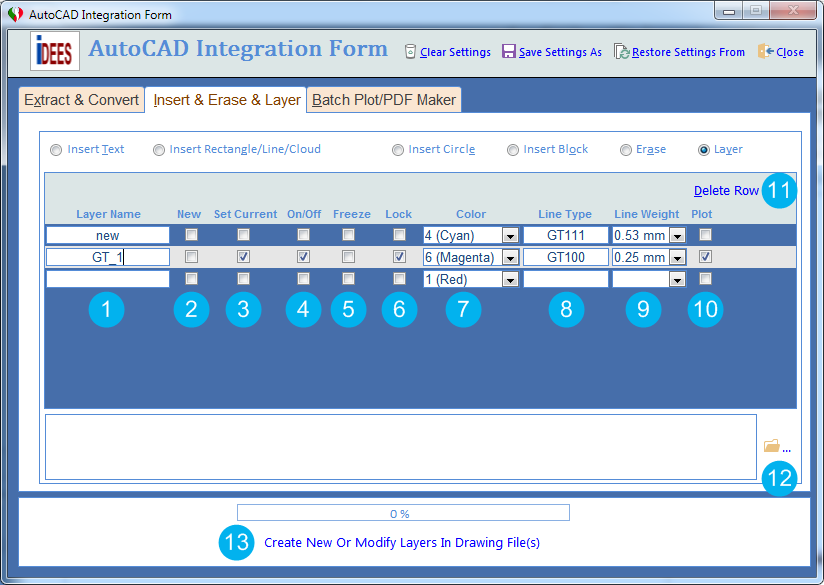Click the empty layer name field in Red row

click(x=108, y=279)
